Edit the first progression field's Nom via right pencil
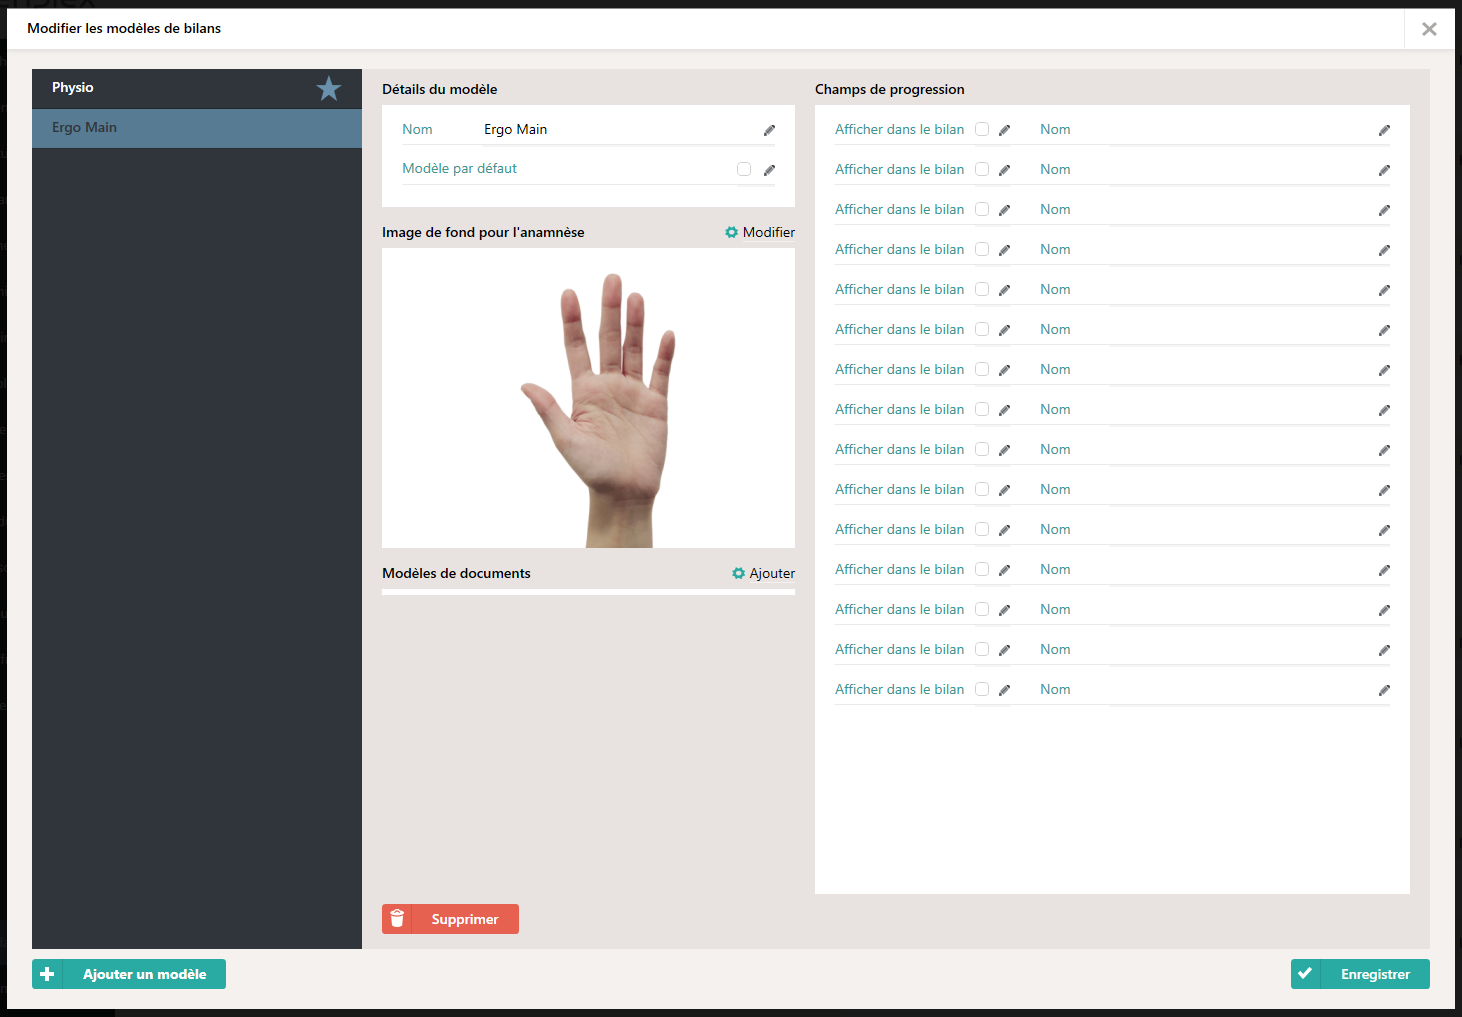 (1384, 130)
